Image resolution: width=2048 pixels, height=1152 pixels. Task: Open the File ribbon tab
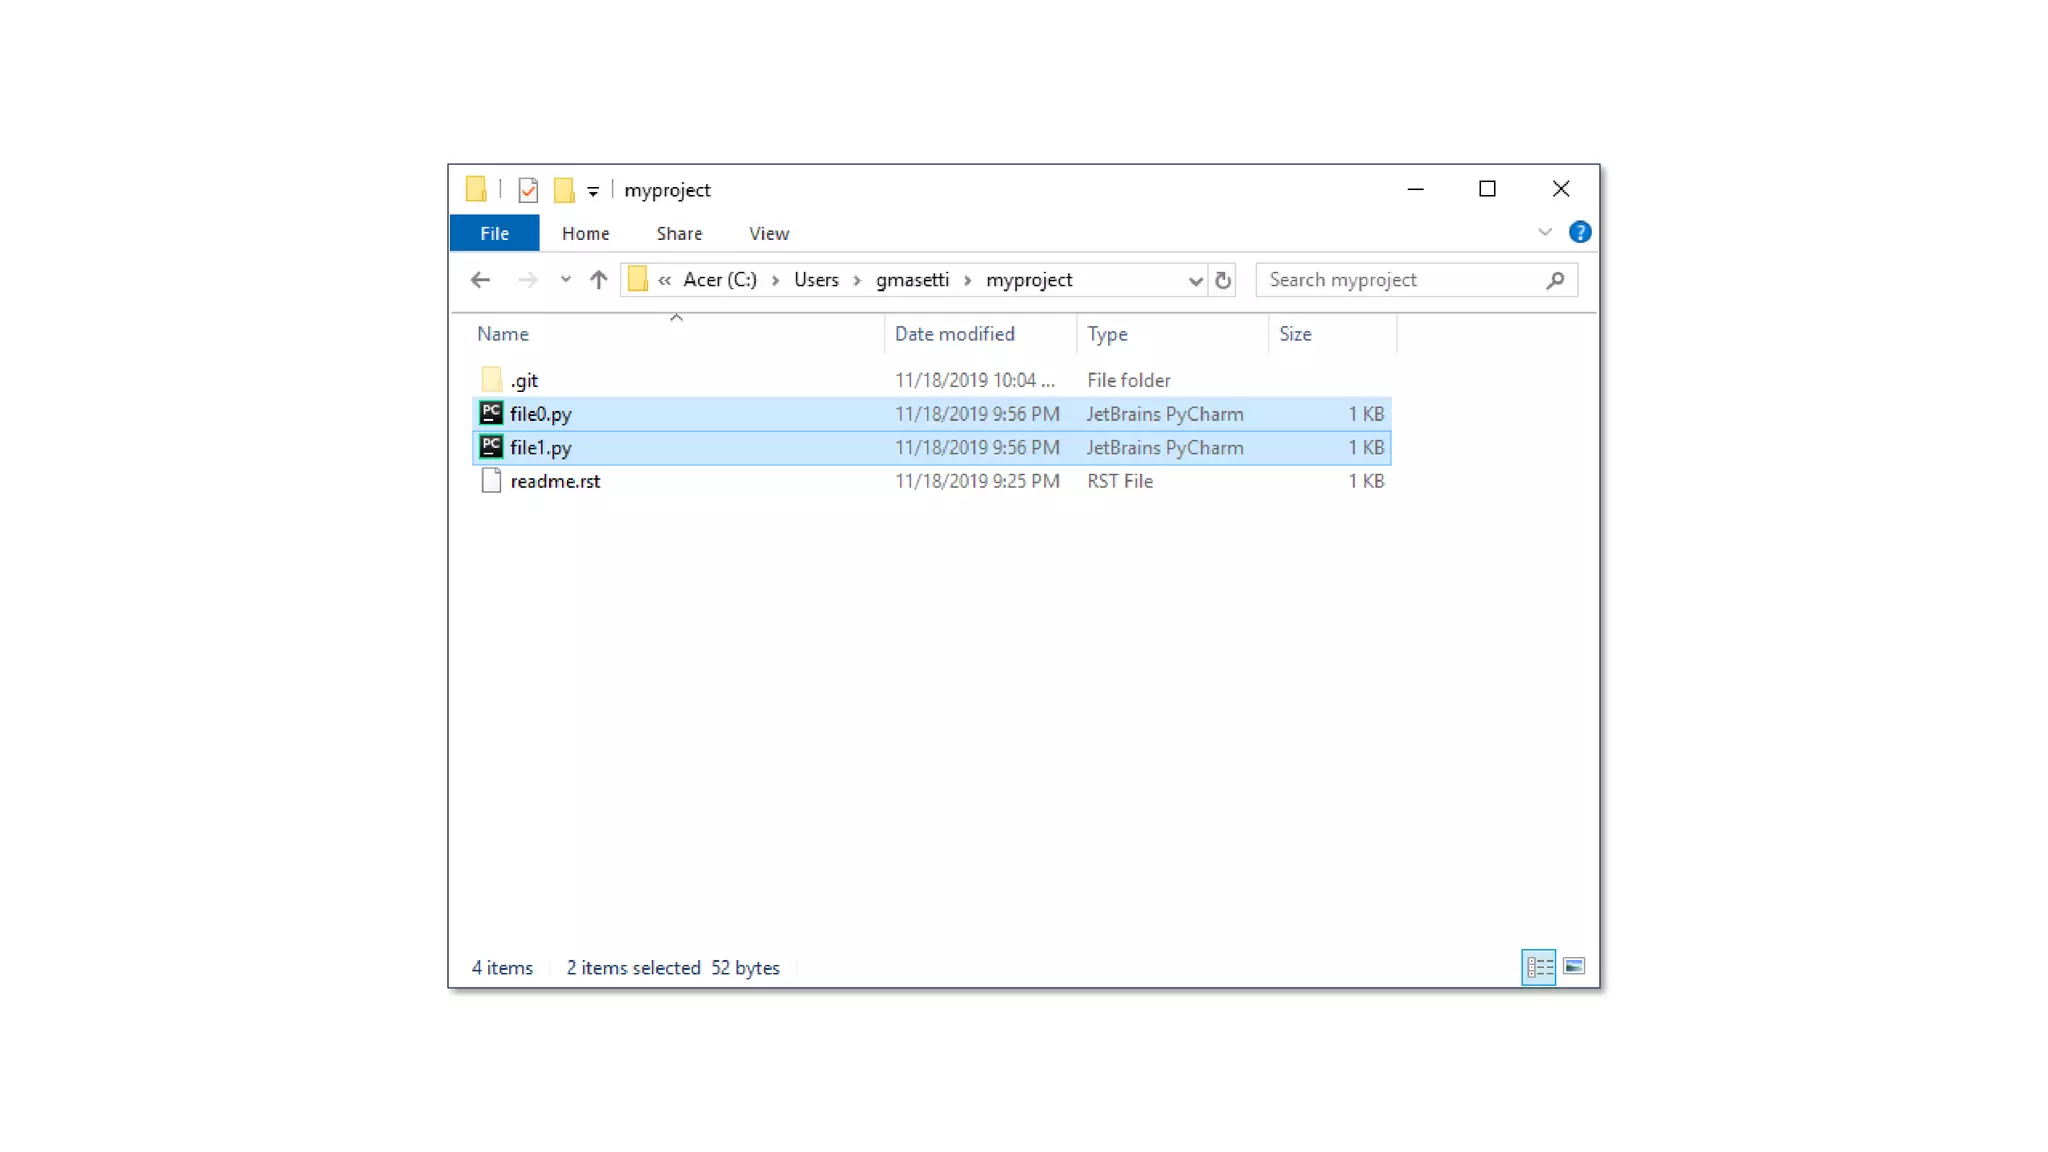tap(494, 233)
